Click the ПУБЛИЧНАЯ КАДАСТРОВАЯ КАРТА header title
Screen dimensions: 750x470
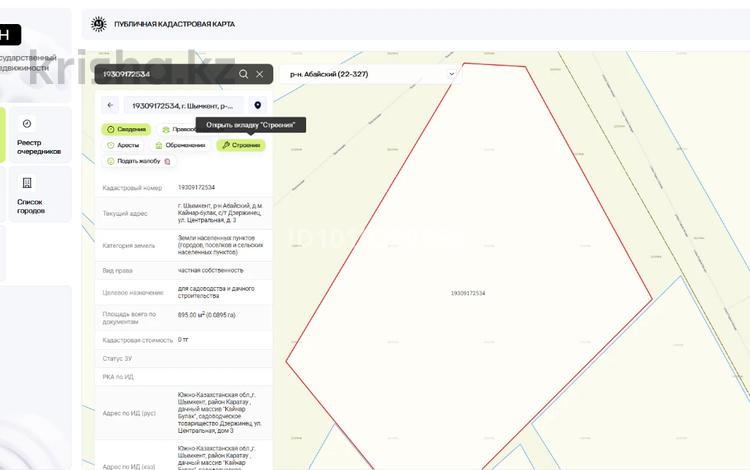(175, 24)
